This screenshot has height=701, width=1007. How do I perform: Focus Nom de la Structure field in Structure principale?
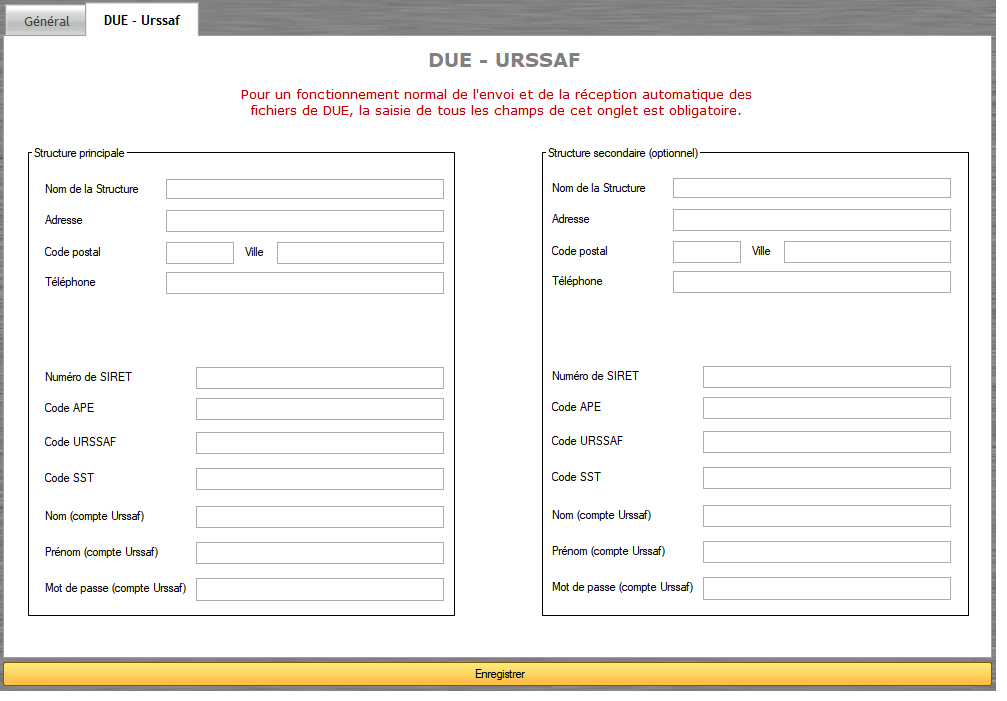click(304, 189)
